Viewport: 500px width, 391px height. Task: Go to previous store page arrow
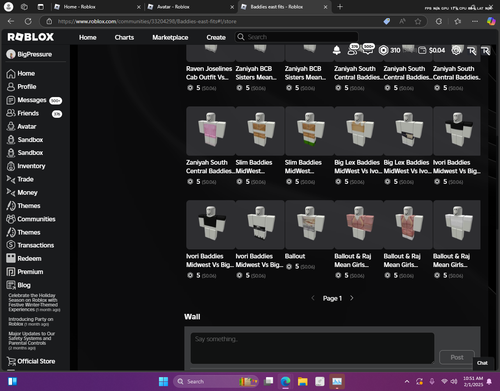[x=313, y=298]
